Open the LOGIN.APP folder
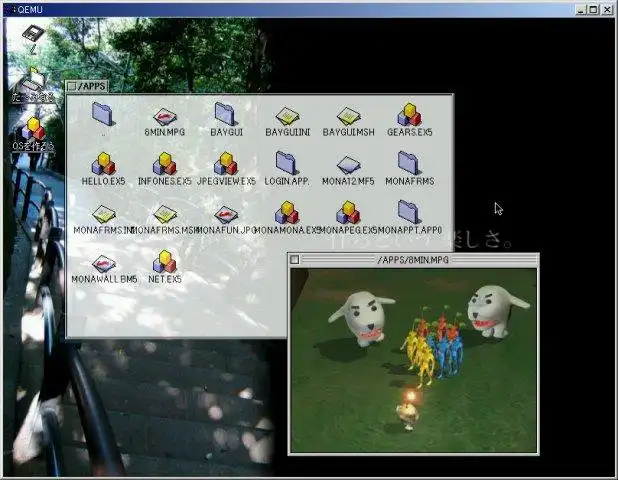 [x=287, y=162]
